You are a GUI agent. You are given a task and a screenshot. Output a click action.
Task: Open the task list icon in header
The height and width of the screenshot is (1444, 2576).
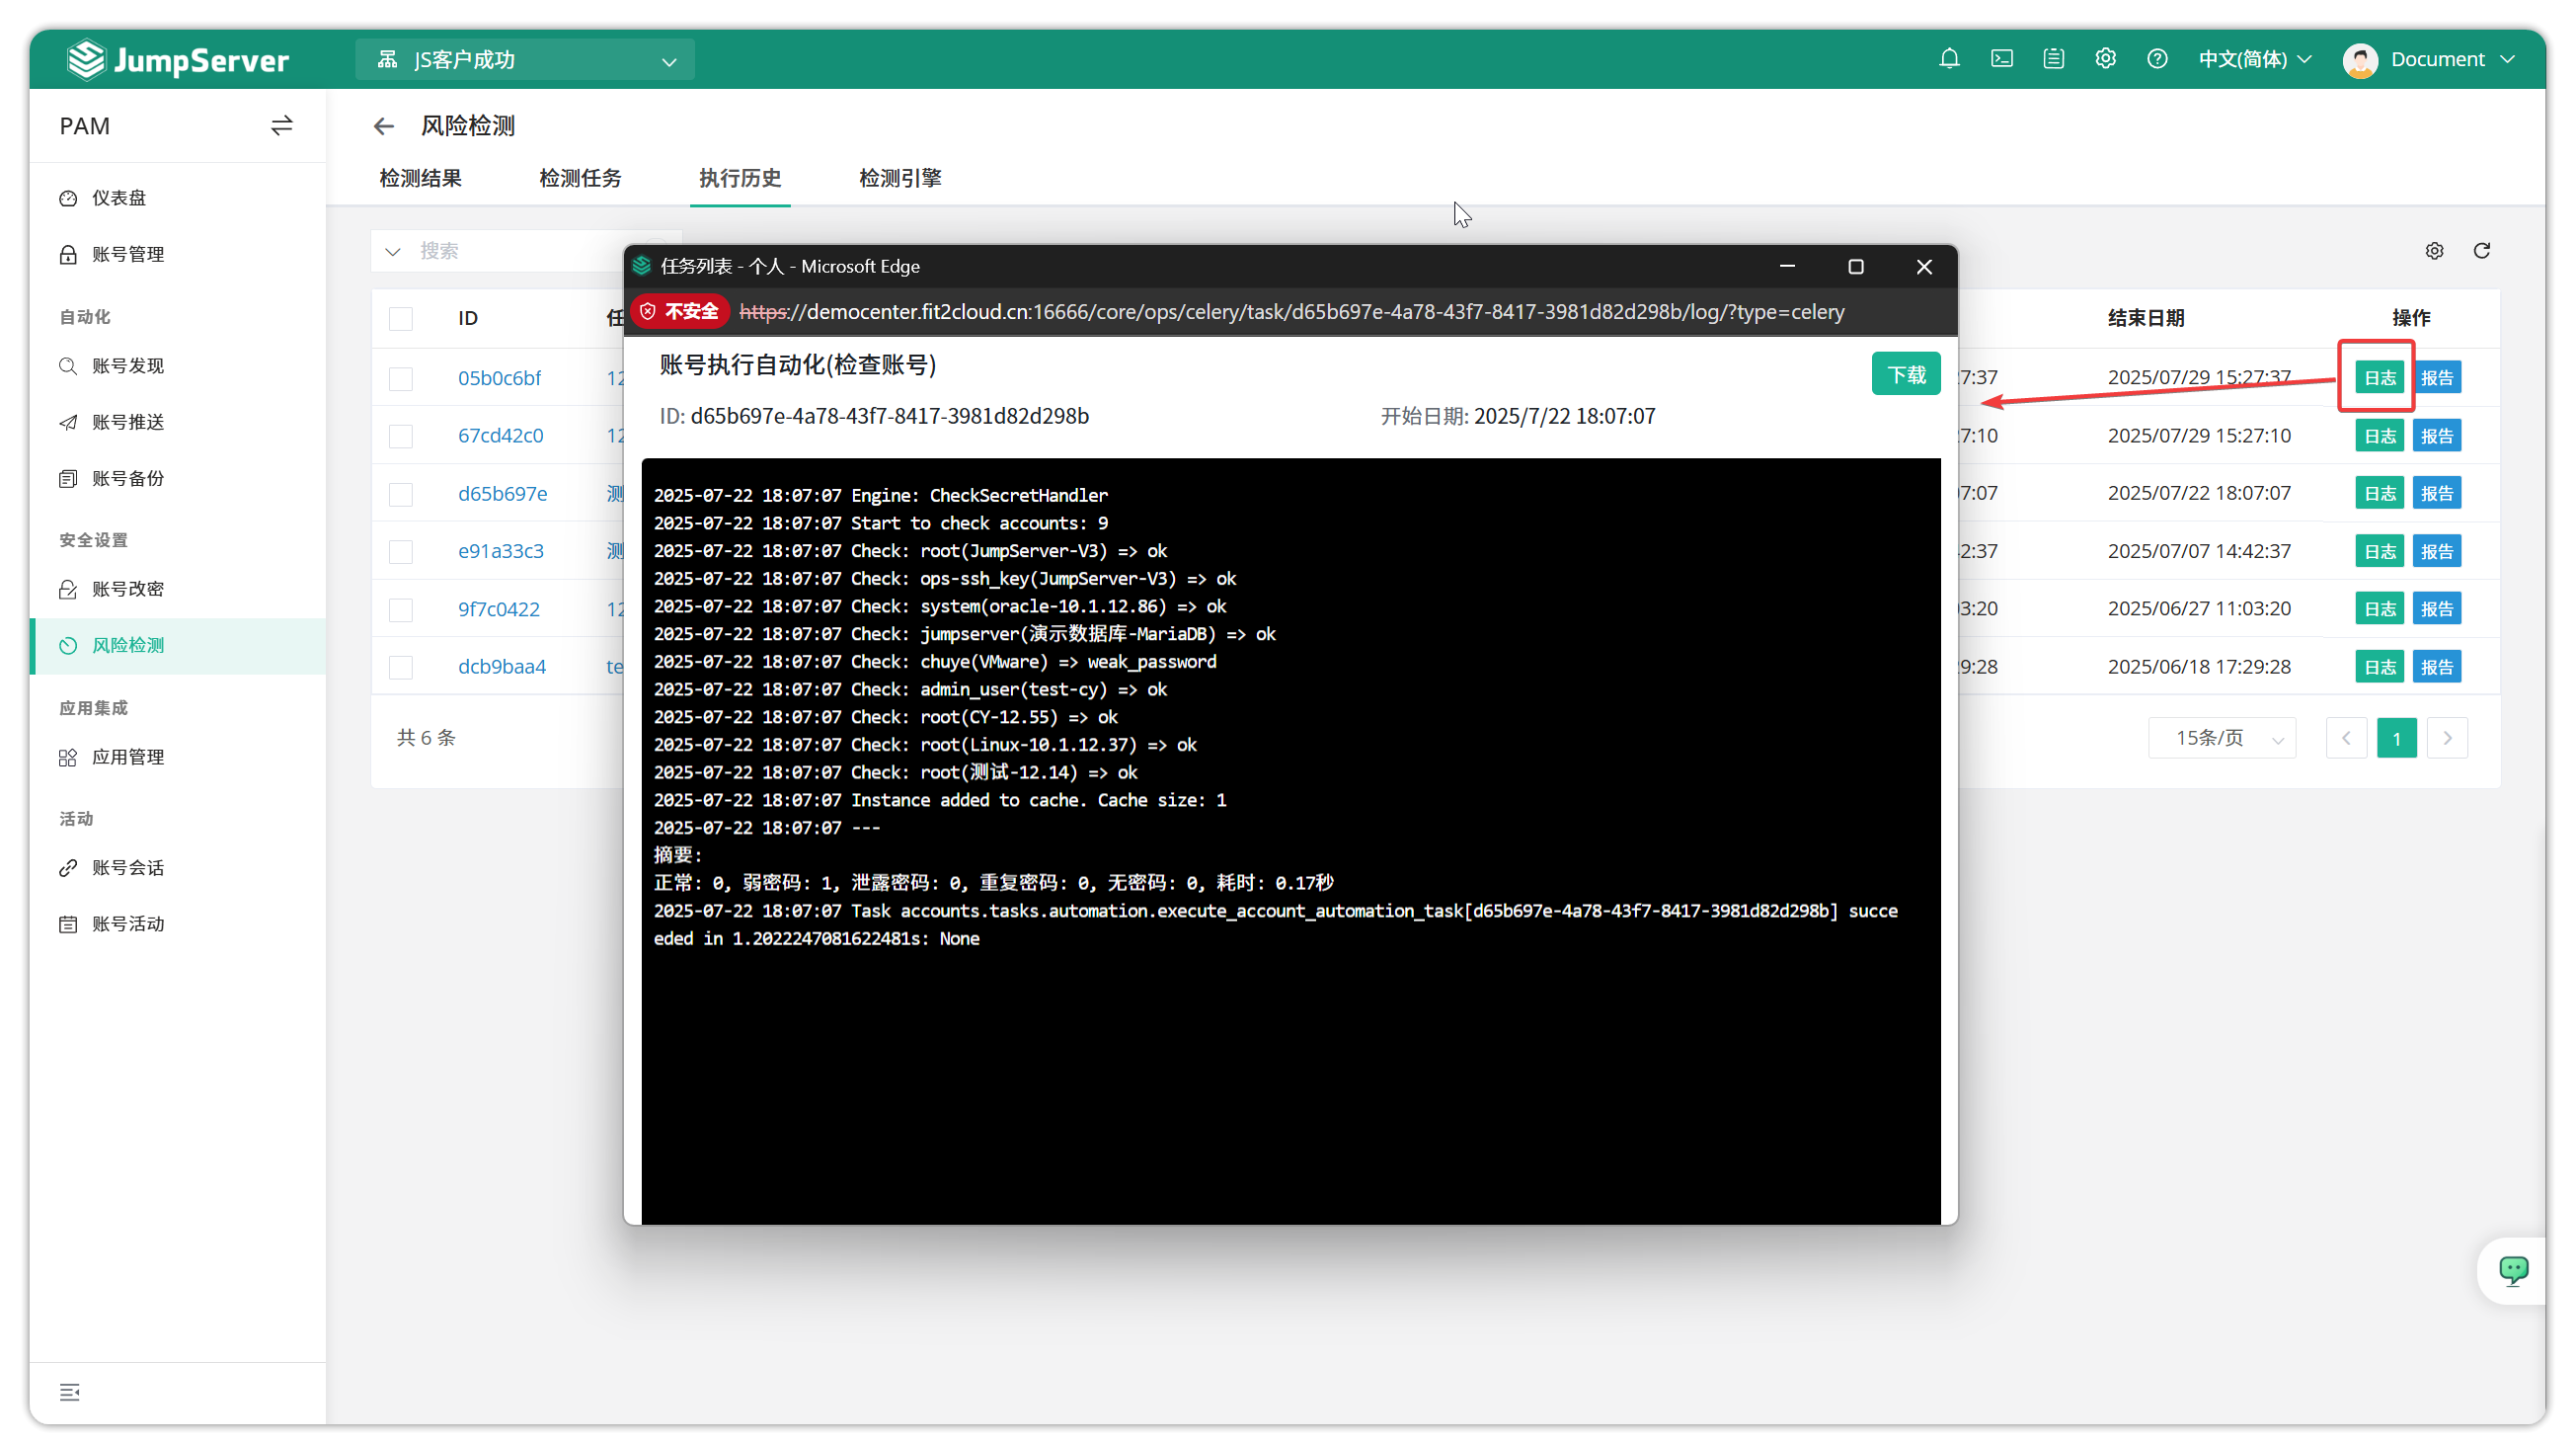2053,59
